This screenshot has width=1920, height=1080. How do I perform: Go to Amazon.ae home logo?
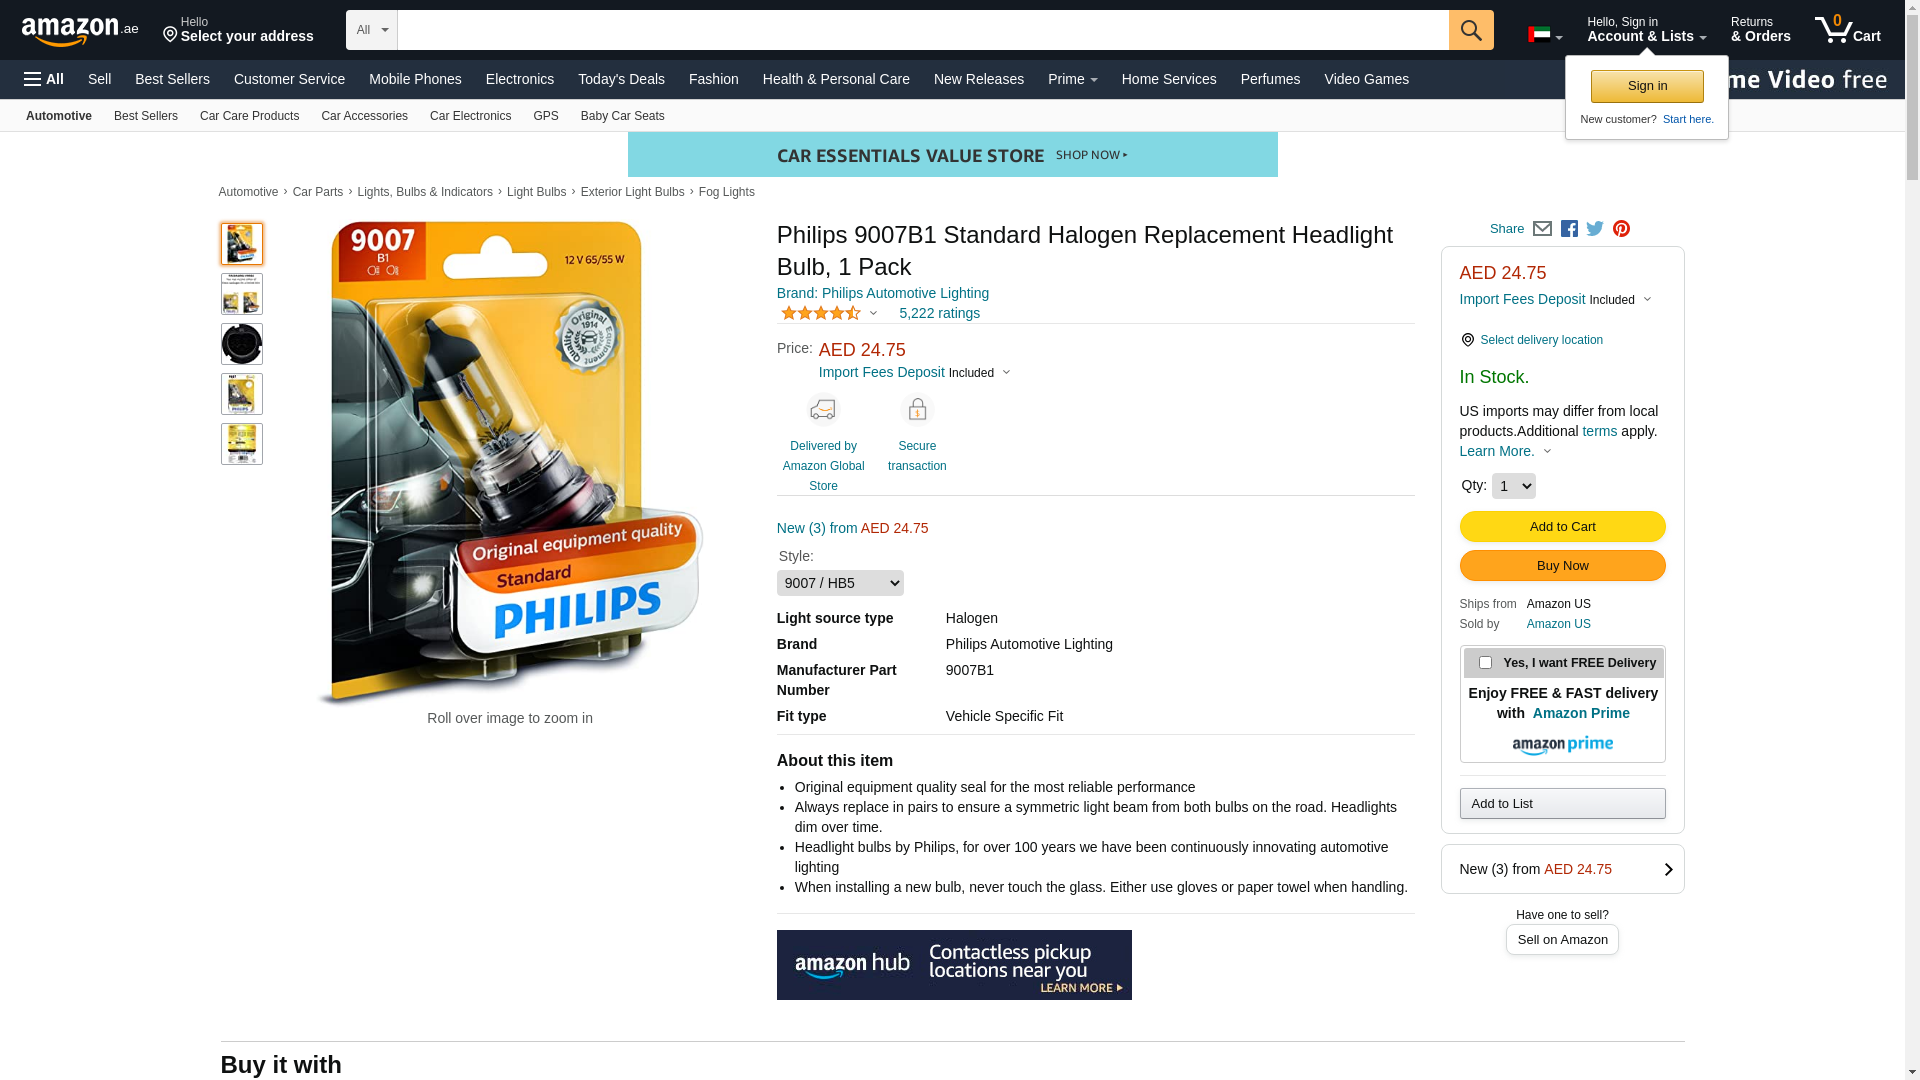pyautogui.click(x=80, y=31)
